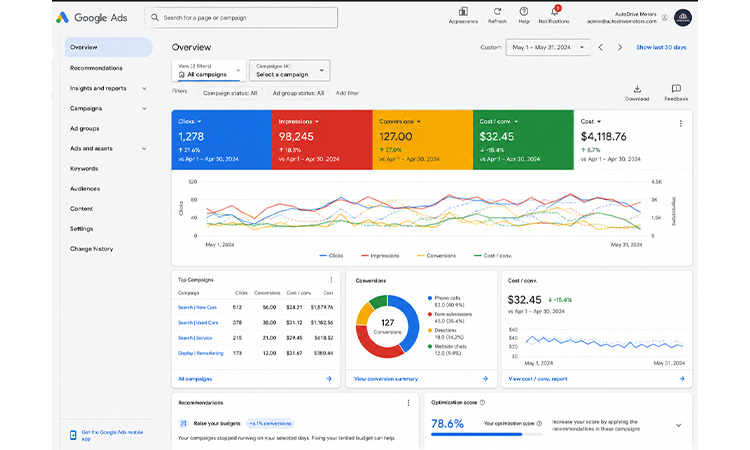
Task: Open Change history page
Action: tap(92, 249)
